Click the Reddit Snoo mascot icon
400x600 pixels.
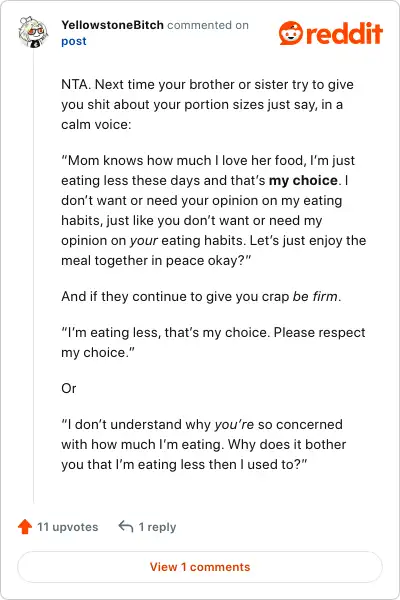291,33
